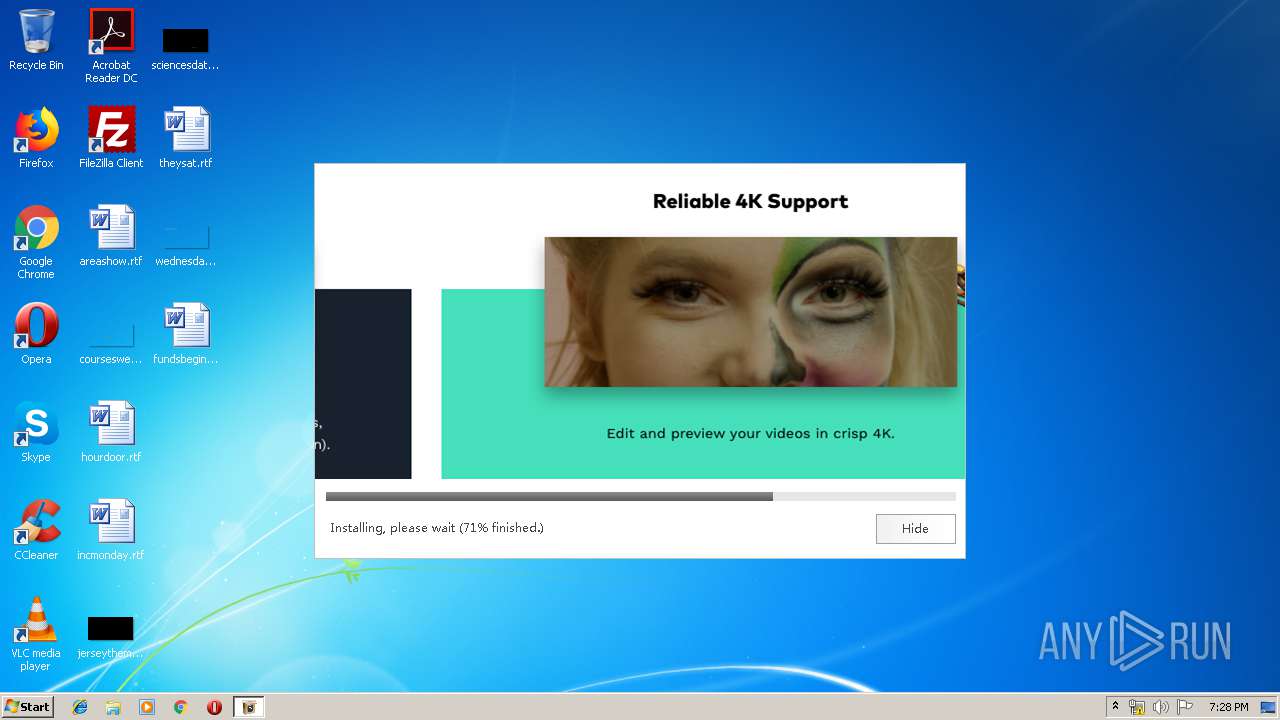Click the Hide button in installer
Image resolution: width=1280 pixels, height=720 pixels.
tap(915, 528)
